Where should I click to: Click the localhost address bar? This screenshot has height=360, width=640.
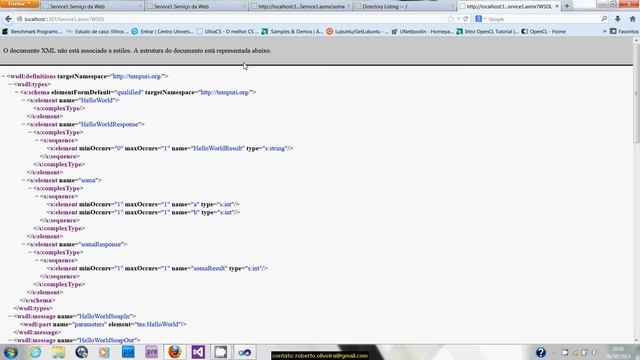233,19
